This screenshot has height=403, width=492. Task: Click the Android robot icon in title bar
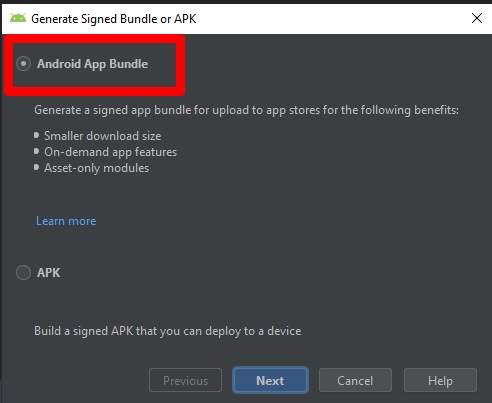click(x=18, y=18)
